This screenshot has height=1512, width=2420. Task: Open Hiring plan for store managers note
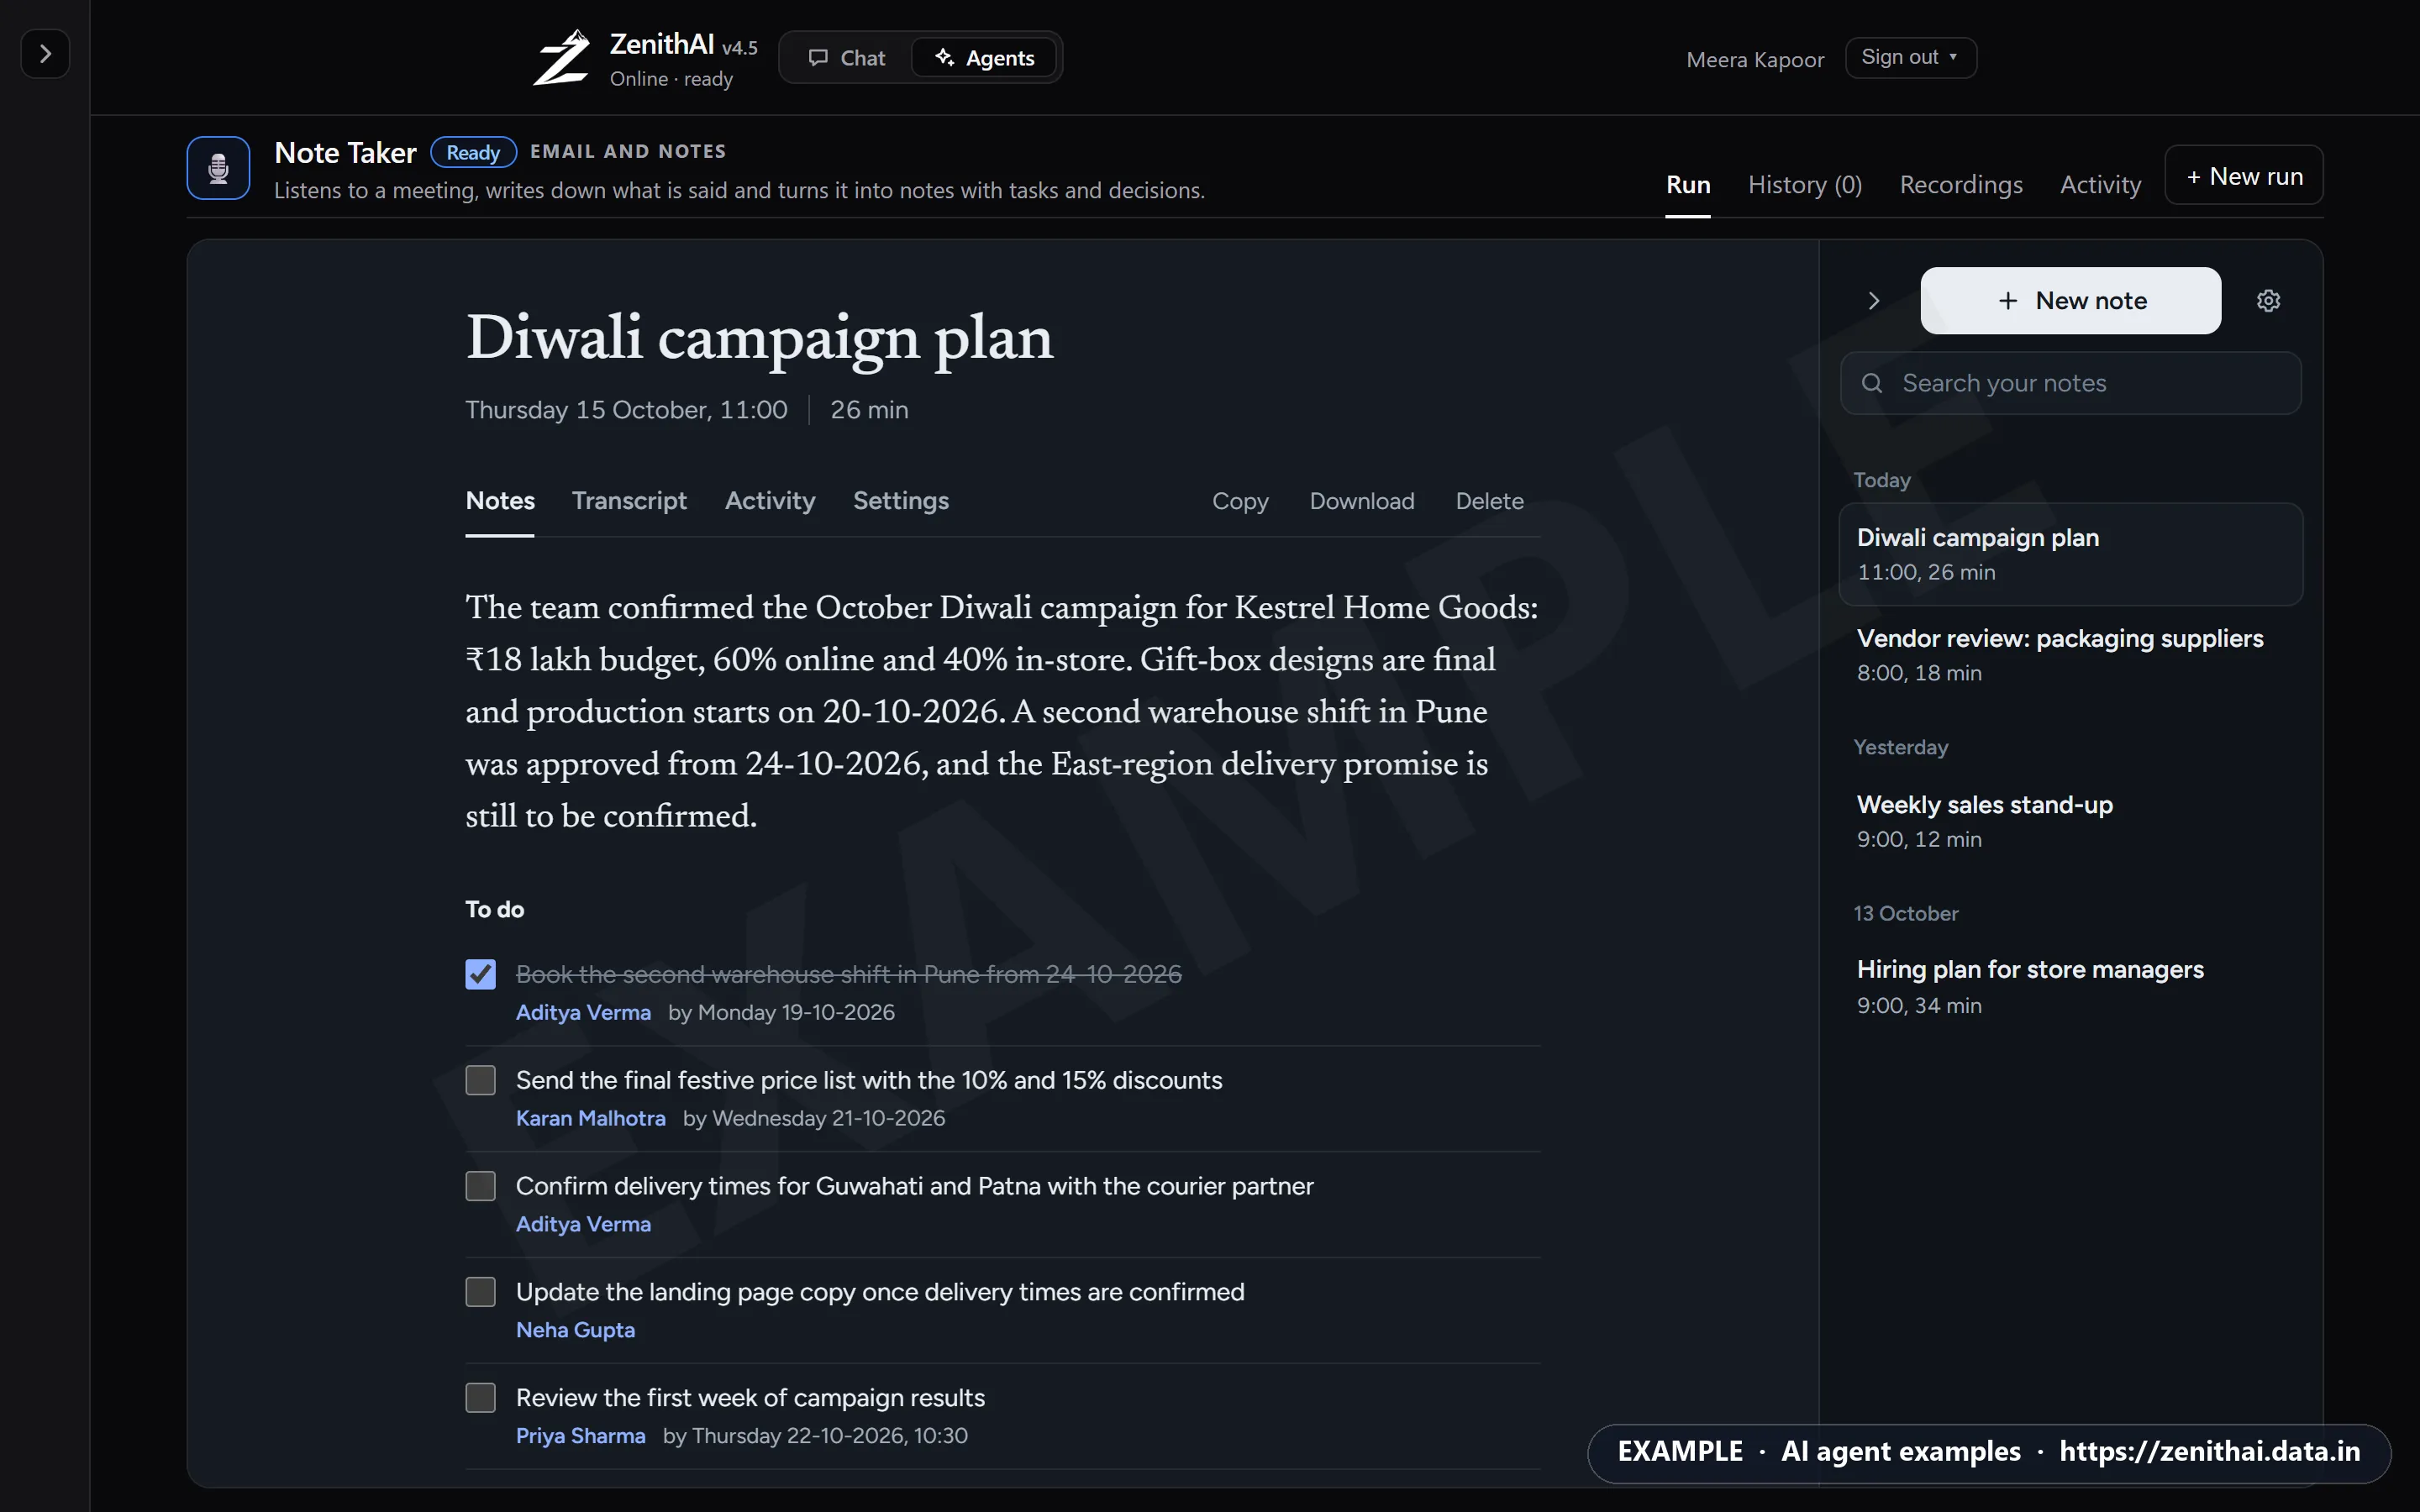2071,987
